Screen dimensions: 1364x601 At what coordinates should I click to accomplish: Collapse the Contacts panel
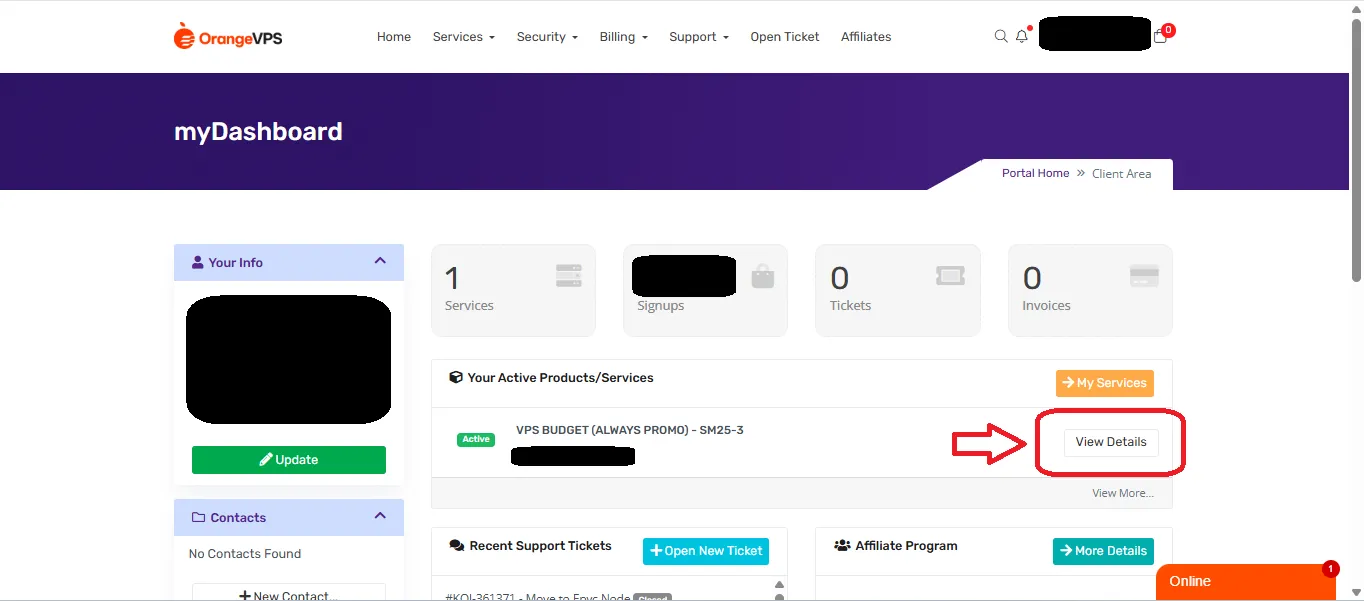(379, 517)
